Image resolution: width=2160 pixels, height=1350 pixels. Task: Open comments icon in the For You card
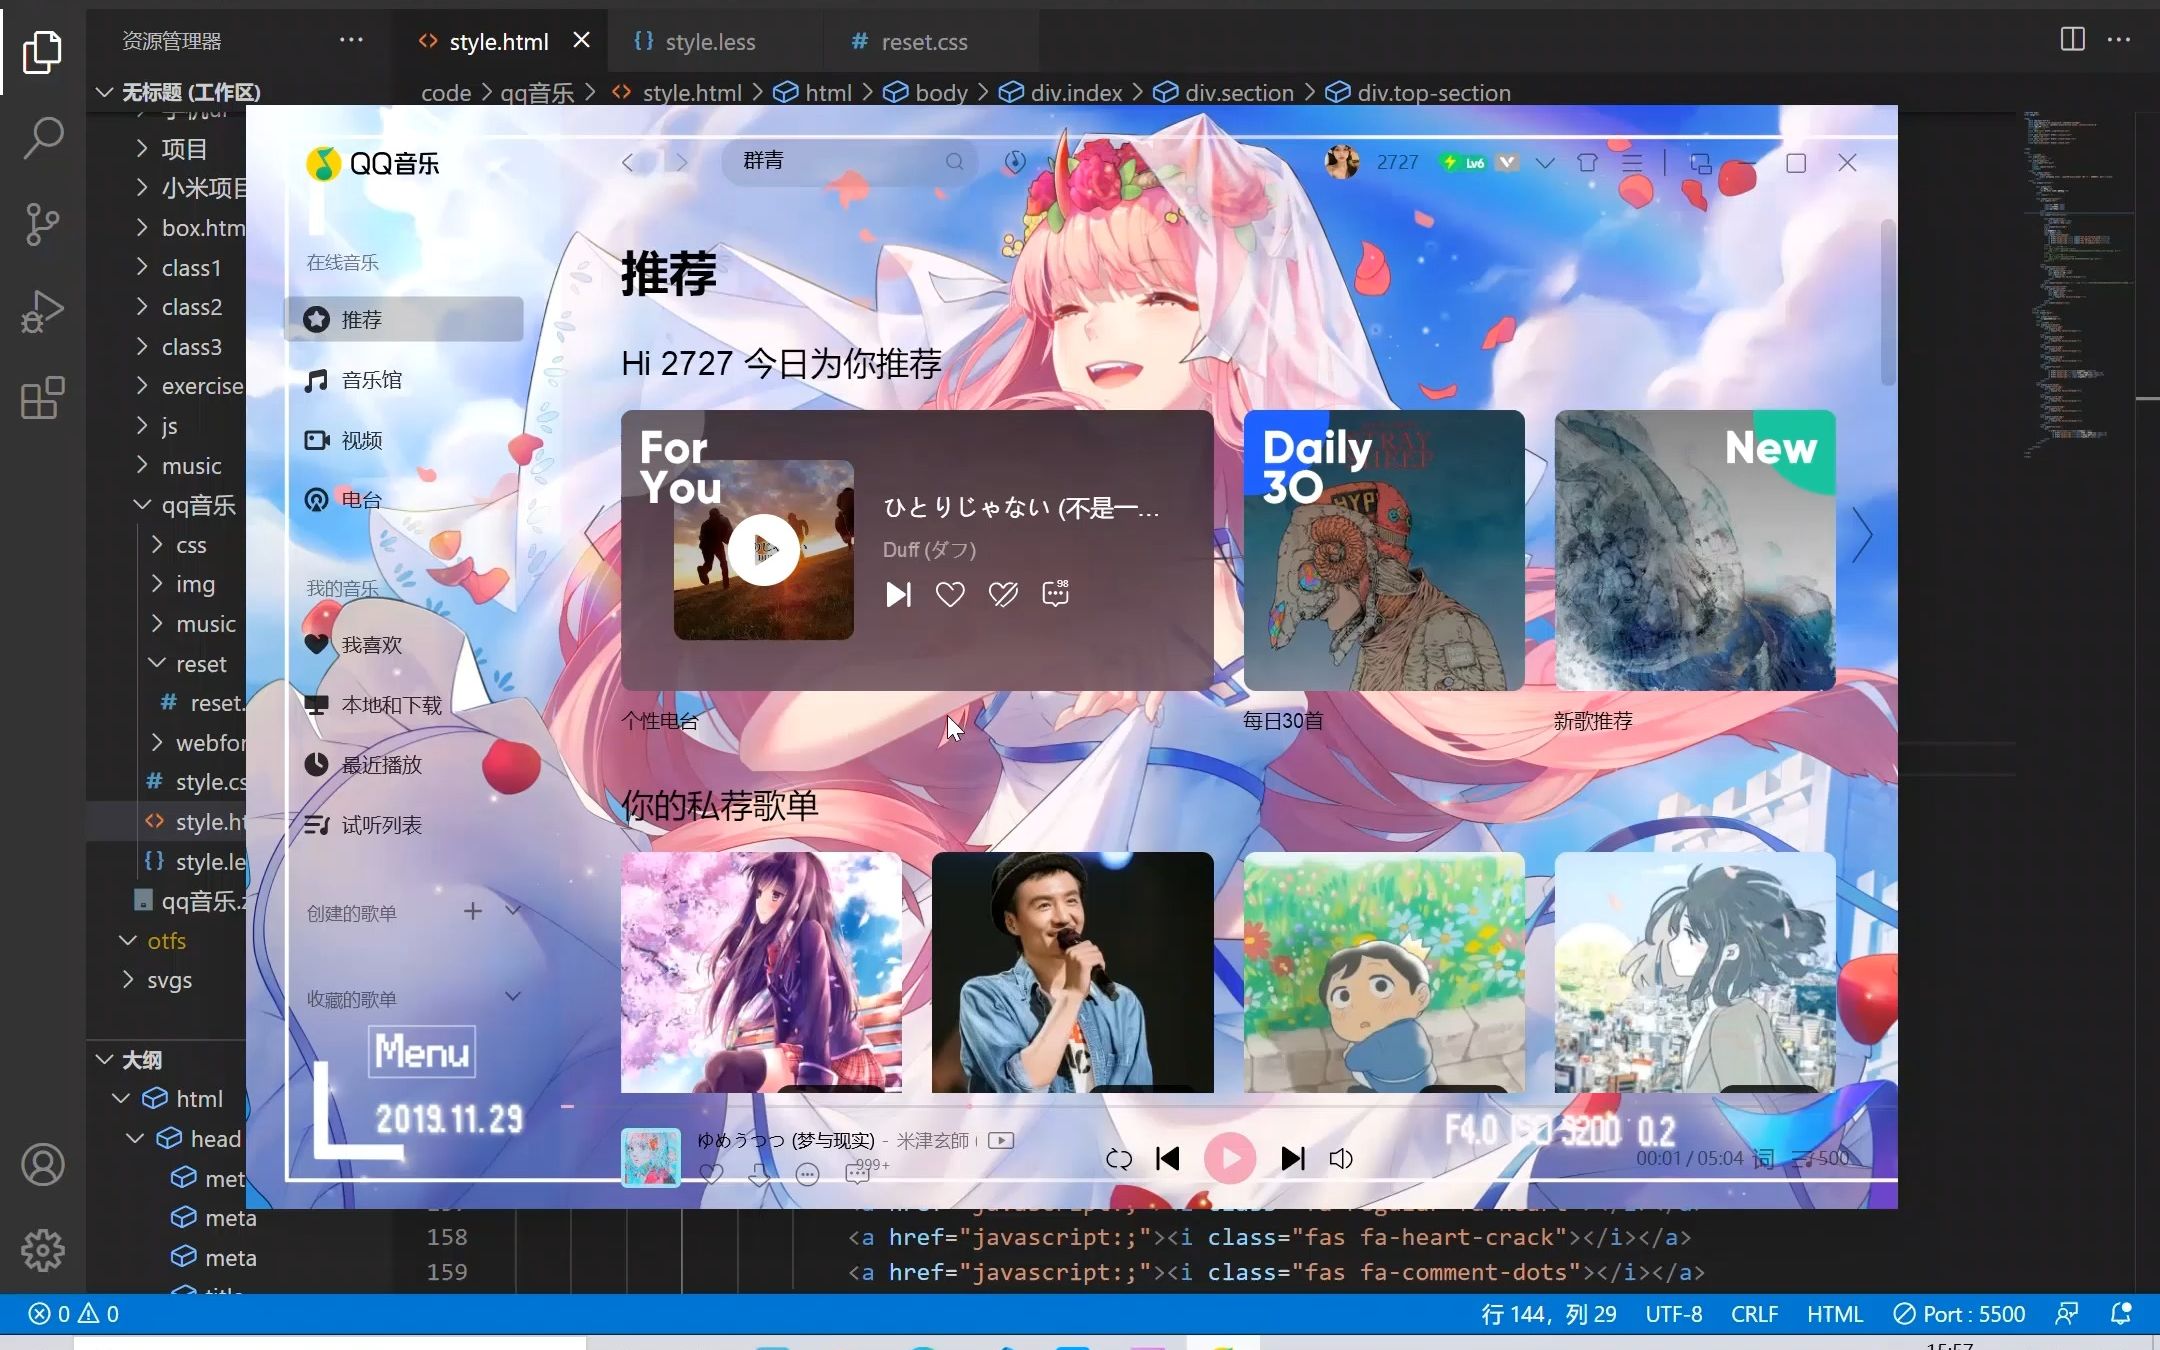click(x=1056, y=594)
